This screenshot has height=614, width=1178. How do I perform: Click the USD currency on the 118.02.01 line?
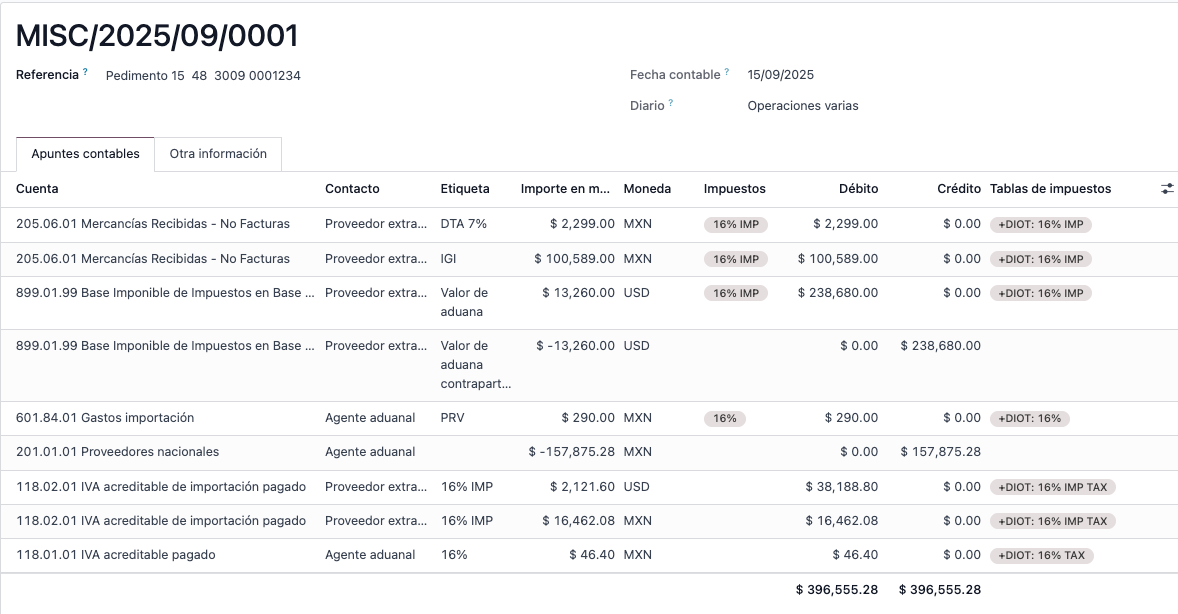636,487
